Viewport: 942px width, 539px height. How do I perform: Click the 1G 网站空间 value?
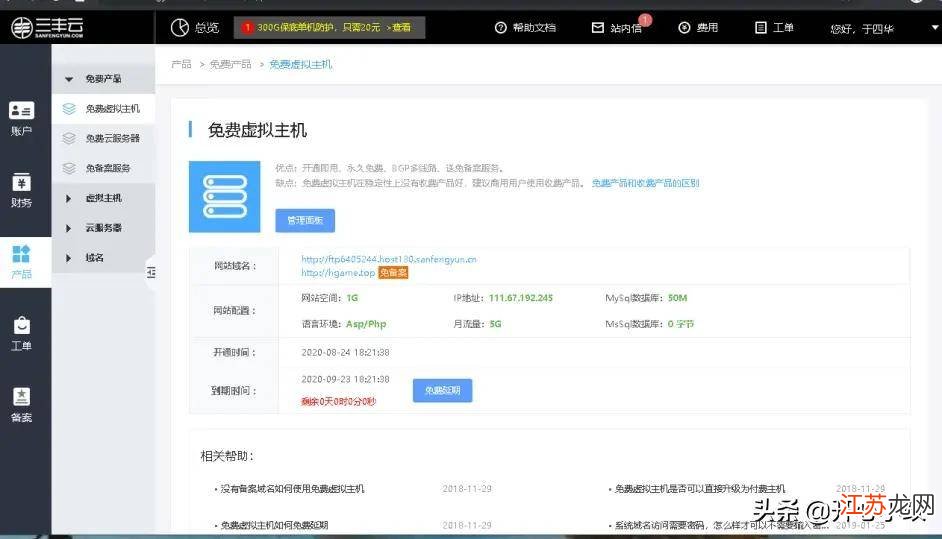pos(352,298)
